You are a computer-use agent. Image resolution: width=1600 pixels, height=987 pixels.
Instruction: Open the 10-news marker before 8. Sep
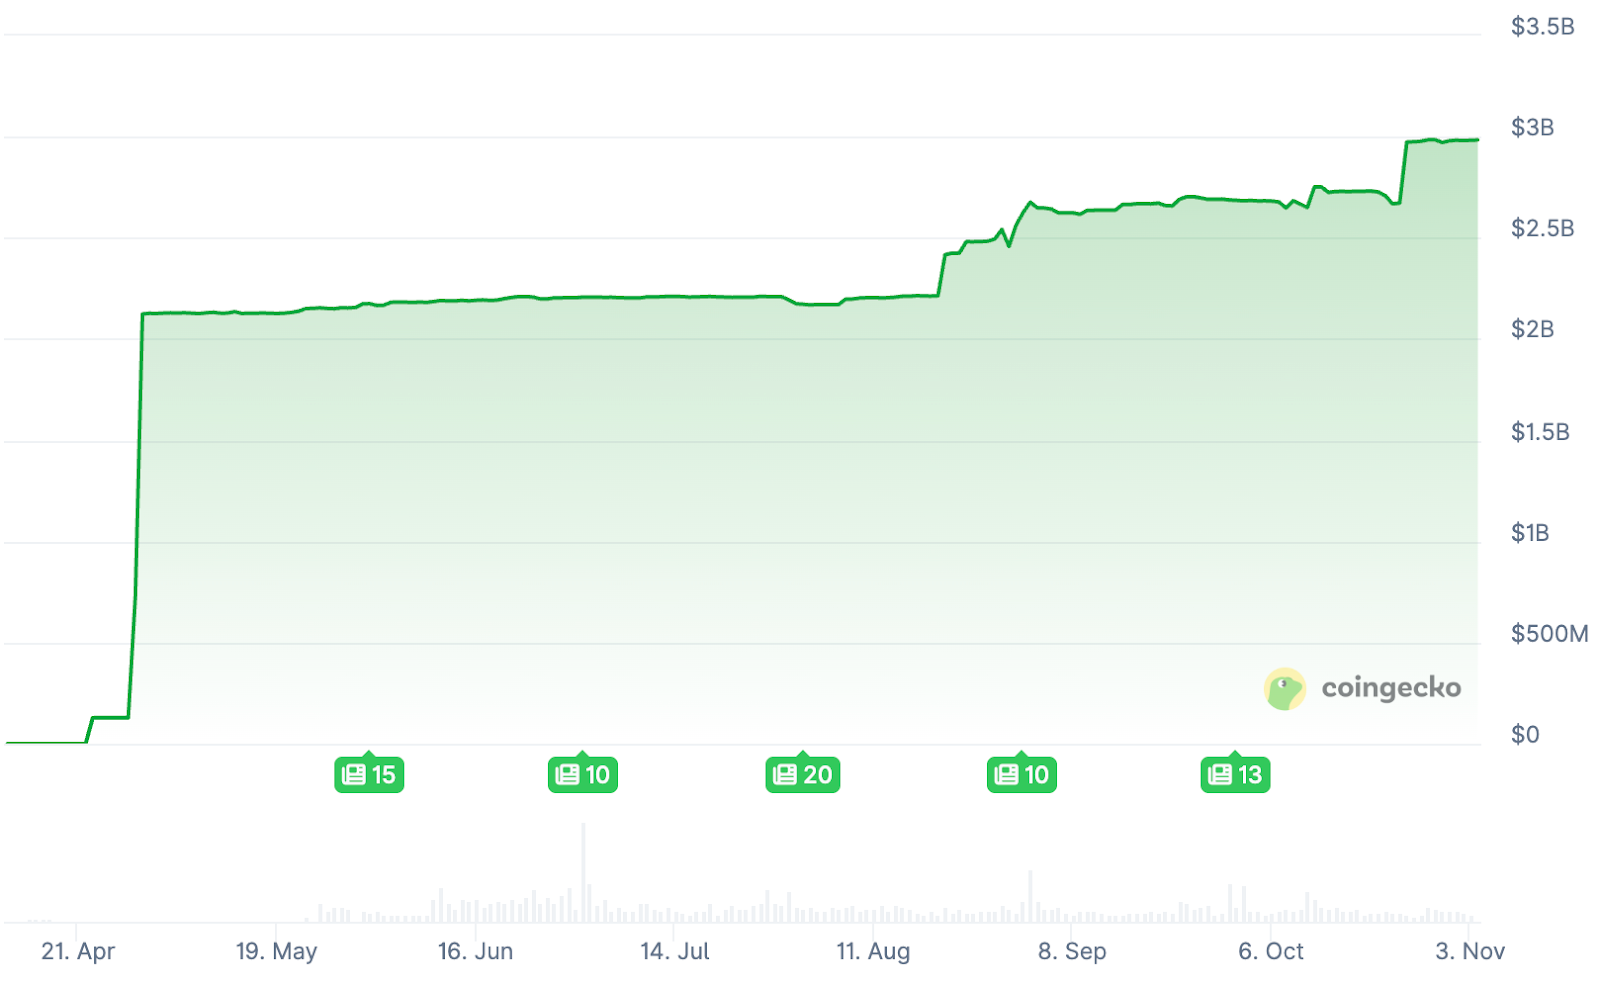1021,774
